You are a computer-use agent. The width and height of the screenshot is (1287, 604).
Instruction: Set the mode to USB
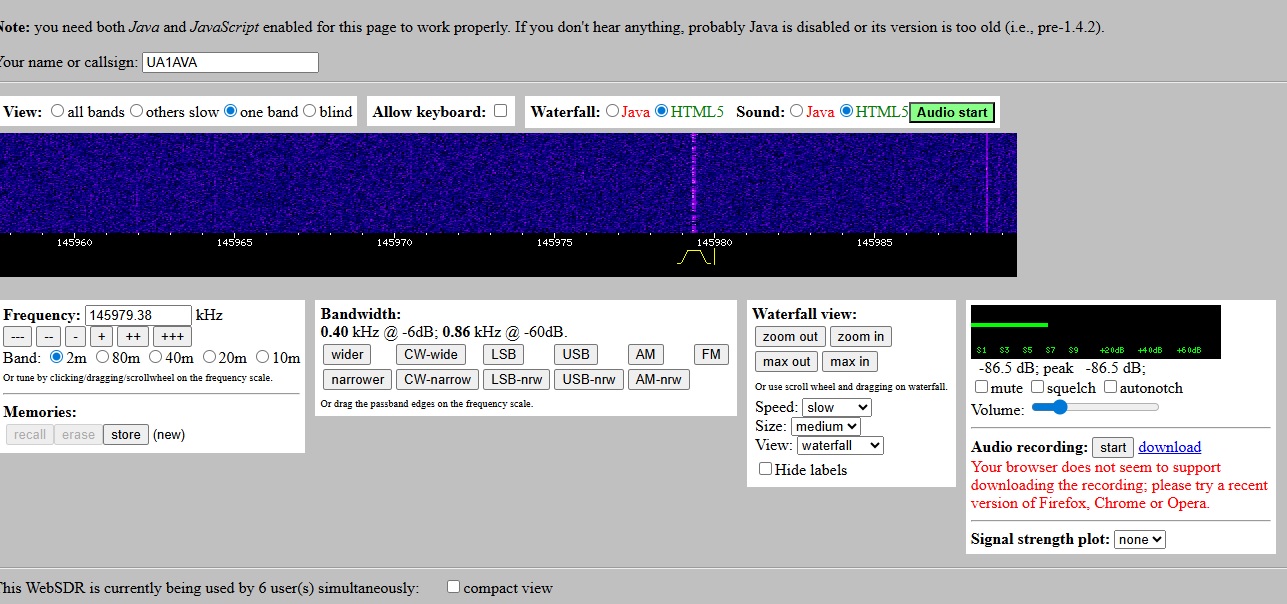tap(576, 354)
